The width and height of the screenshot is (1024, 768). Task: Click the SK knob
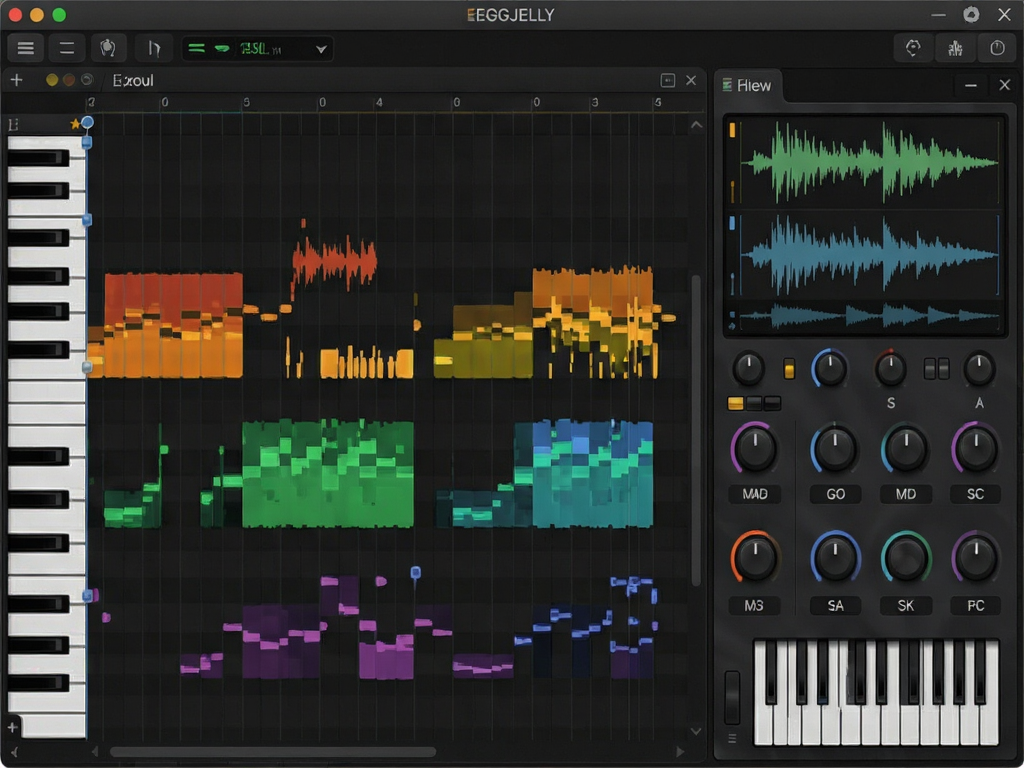(905, 558)
